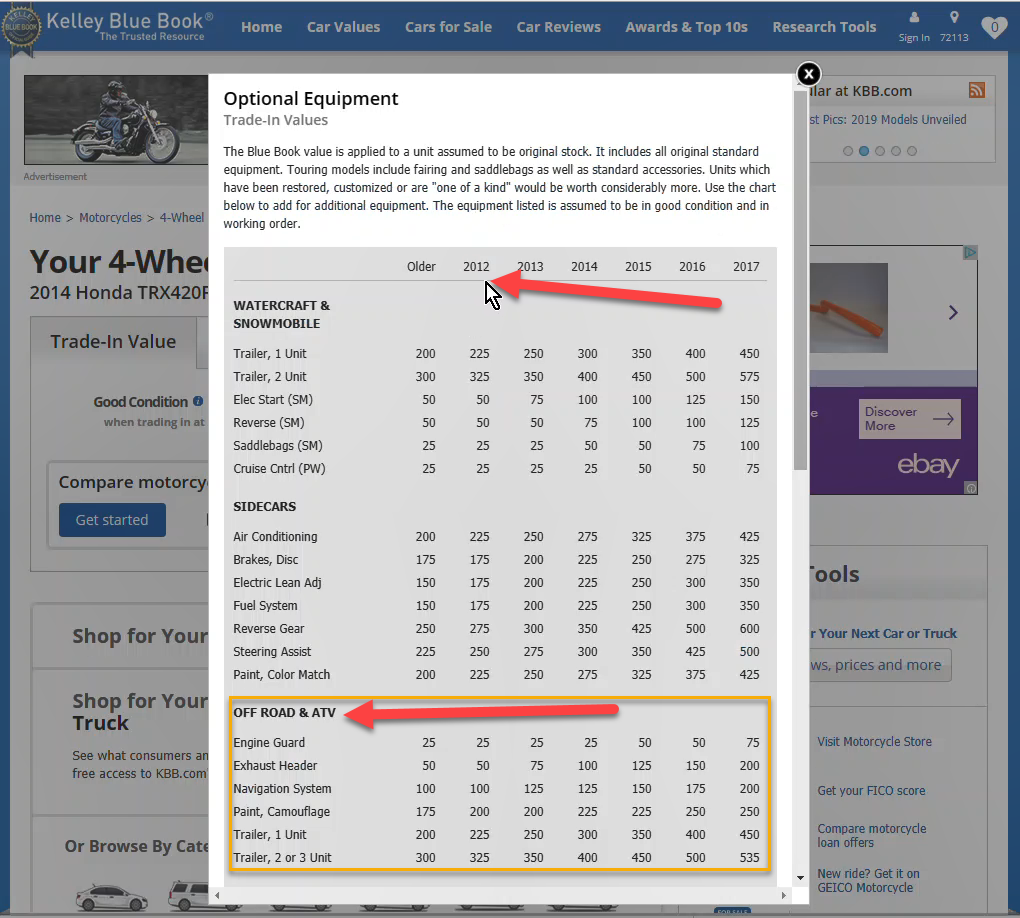
Task: Click the Navigation System row label
Action: pyautogui.click(x=282, y=789)
